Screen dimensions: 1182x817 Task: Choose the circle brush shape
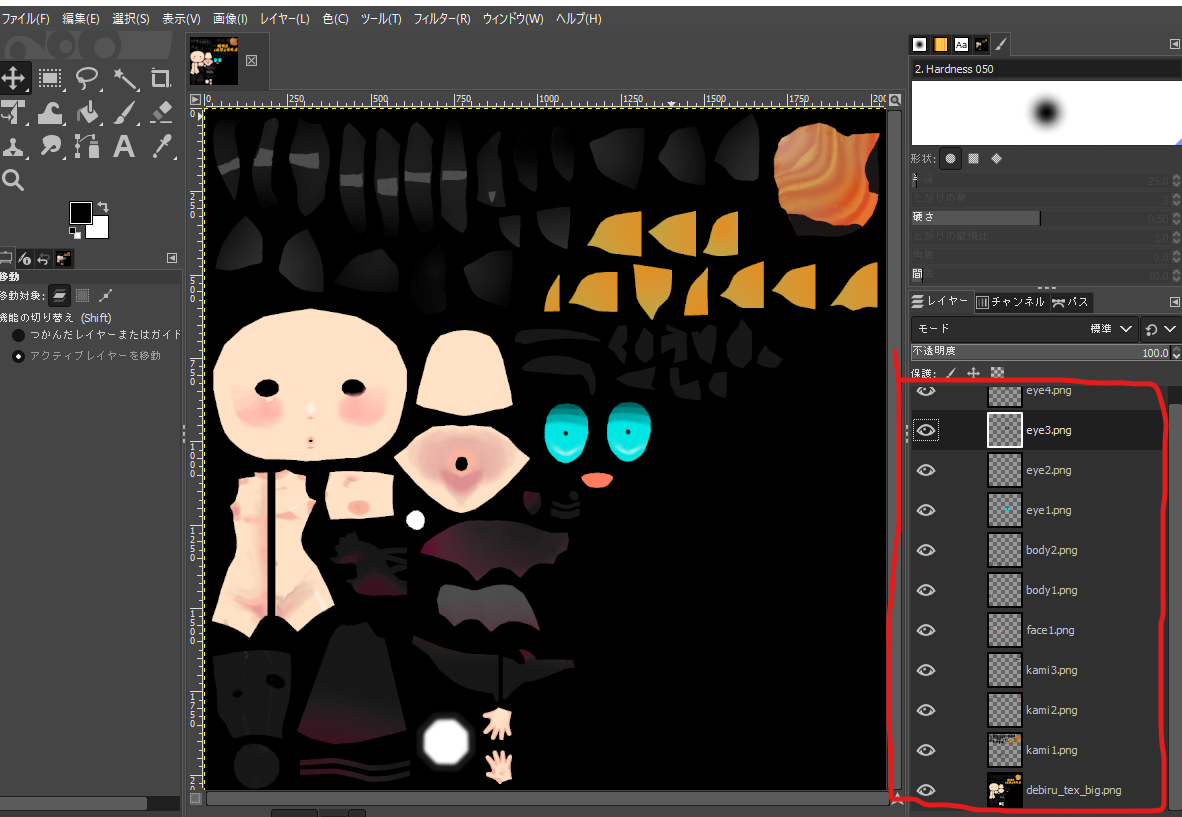pyautogui.click(x=951, y=158)
